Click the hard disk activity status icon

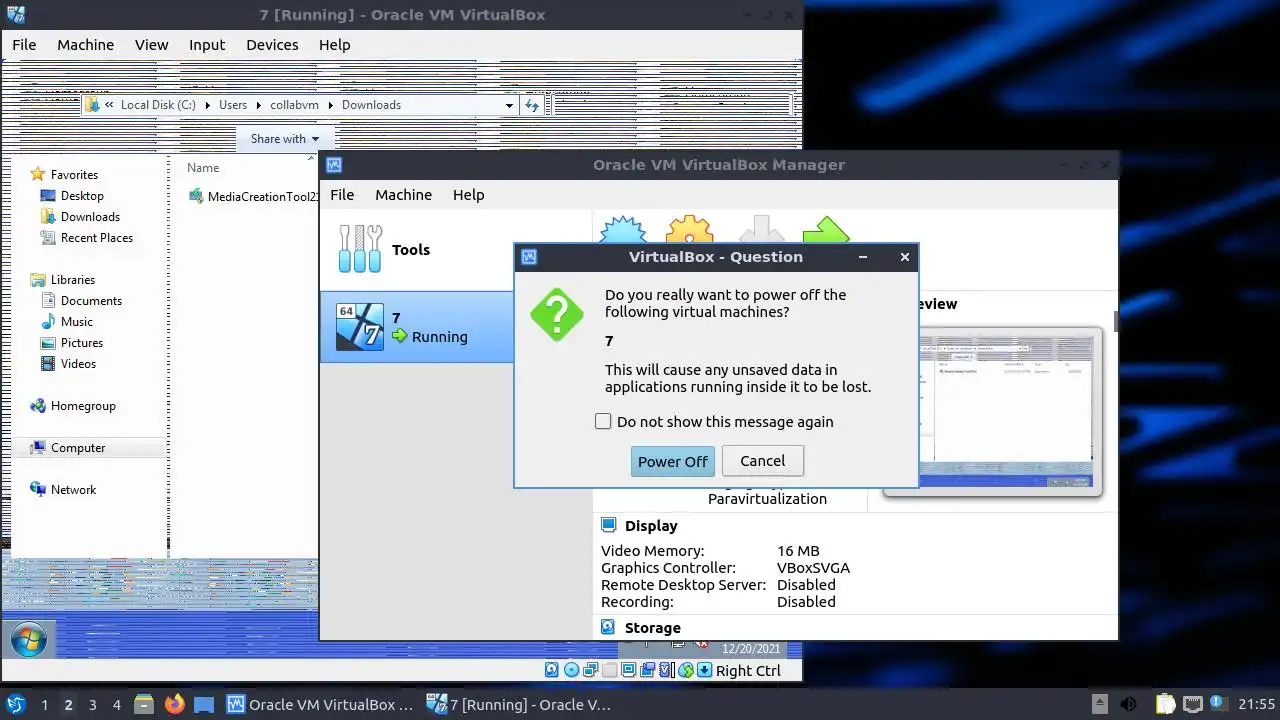[x=552, y=670]
